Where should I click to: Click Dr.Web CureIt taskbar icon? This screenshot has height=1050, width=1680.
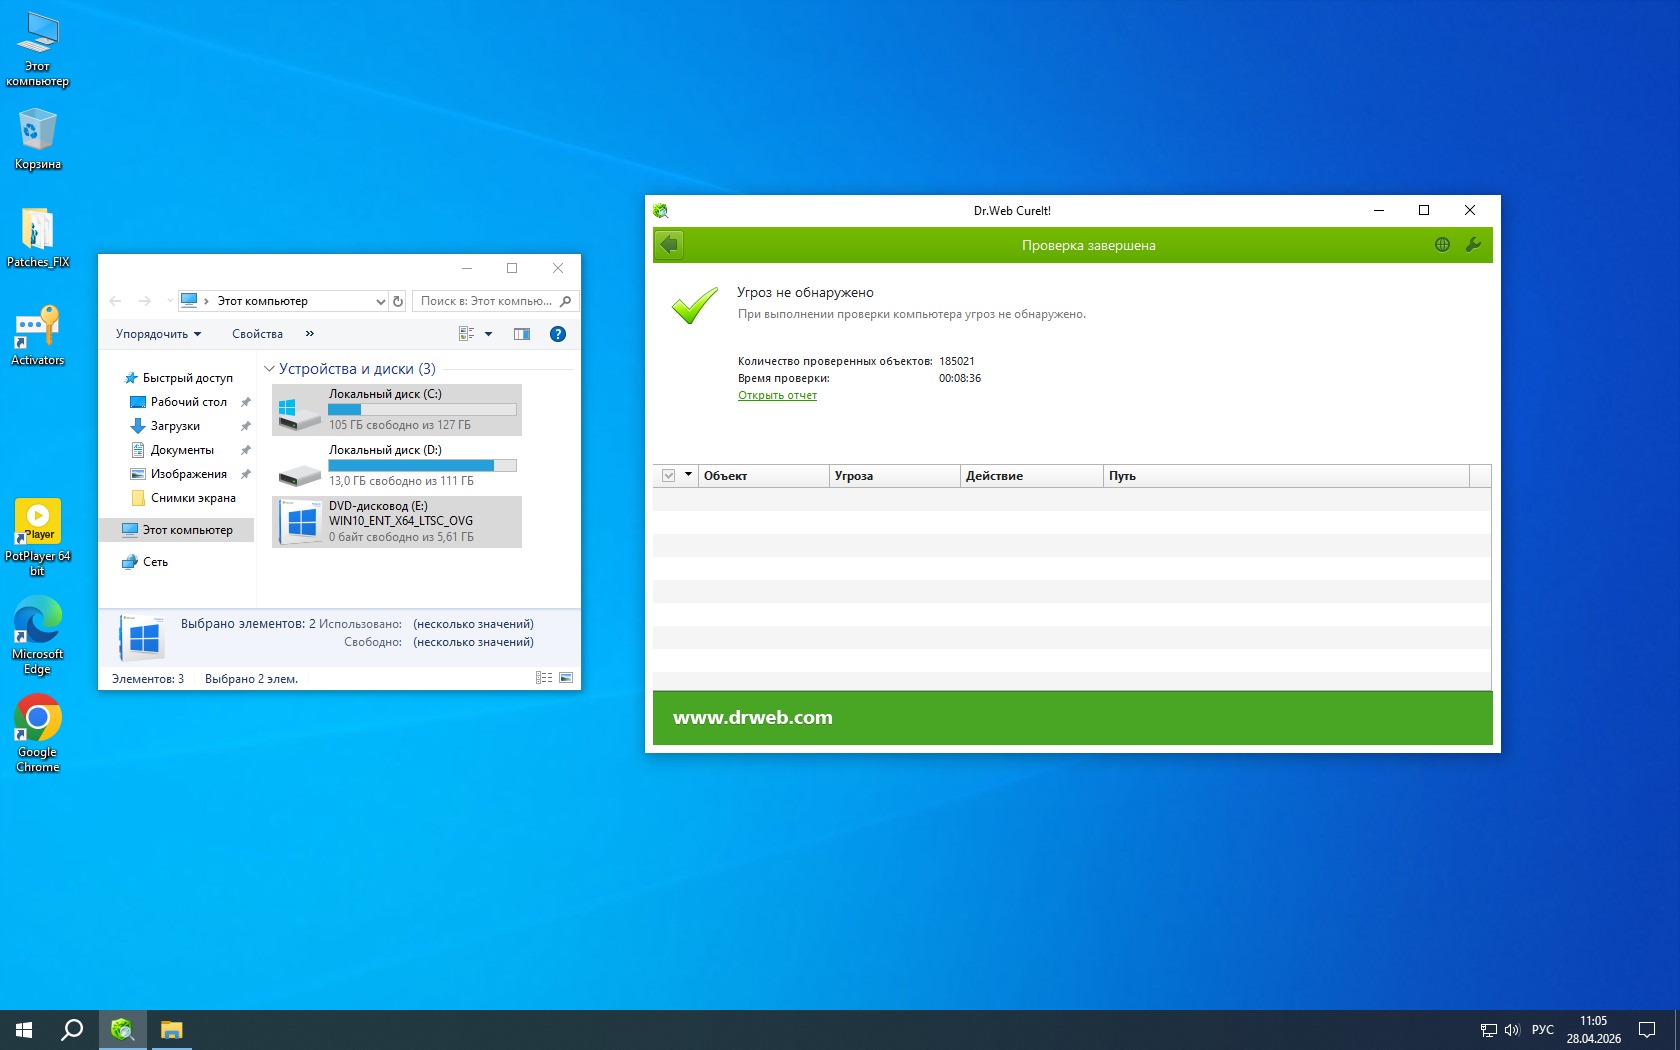[123, 1029]
